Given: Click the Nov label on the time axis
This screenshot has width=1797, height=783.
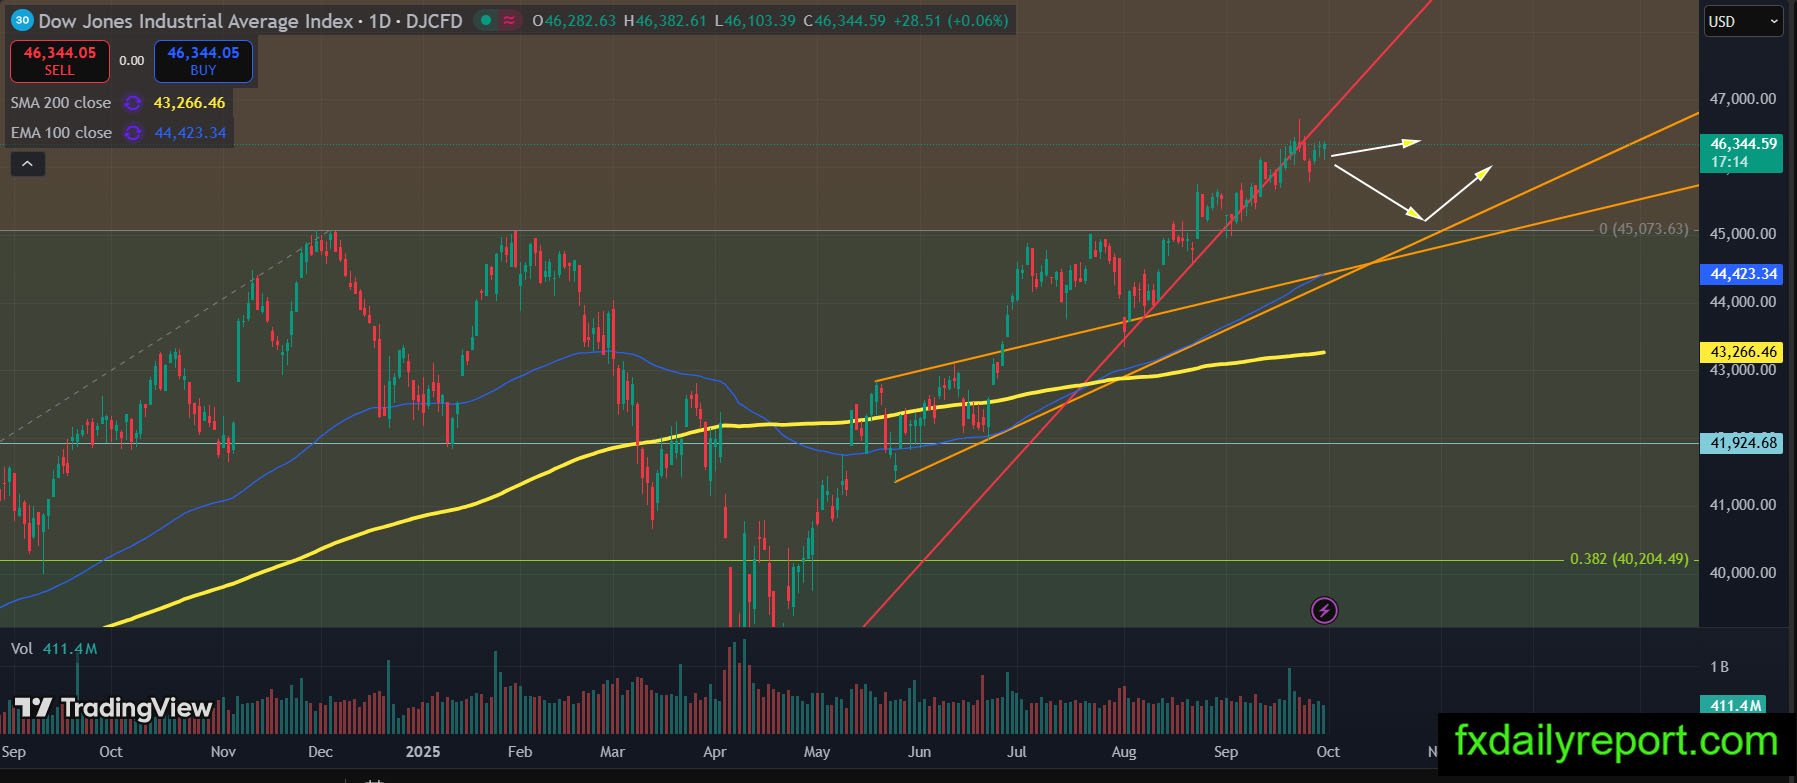Looking at the screenshot, I should tap(223, 752).
